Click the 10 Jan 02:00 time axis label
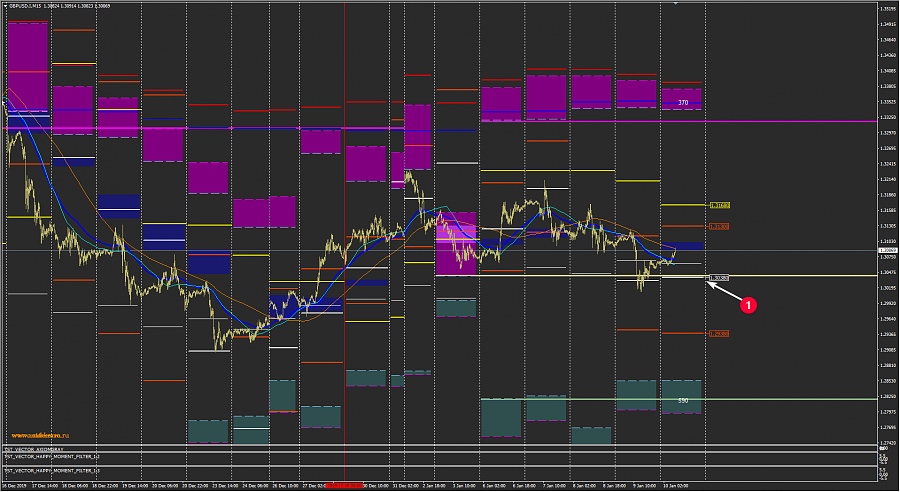Screen dimensions: 900x492 pos(676,486)
